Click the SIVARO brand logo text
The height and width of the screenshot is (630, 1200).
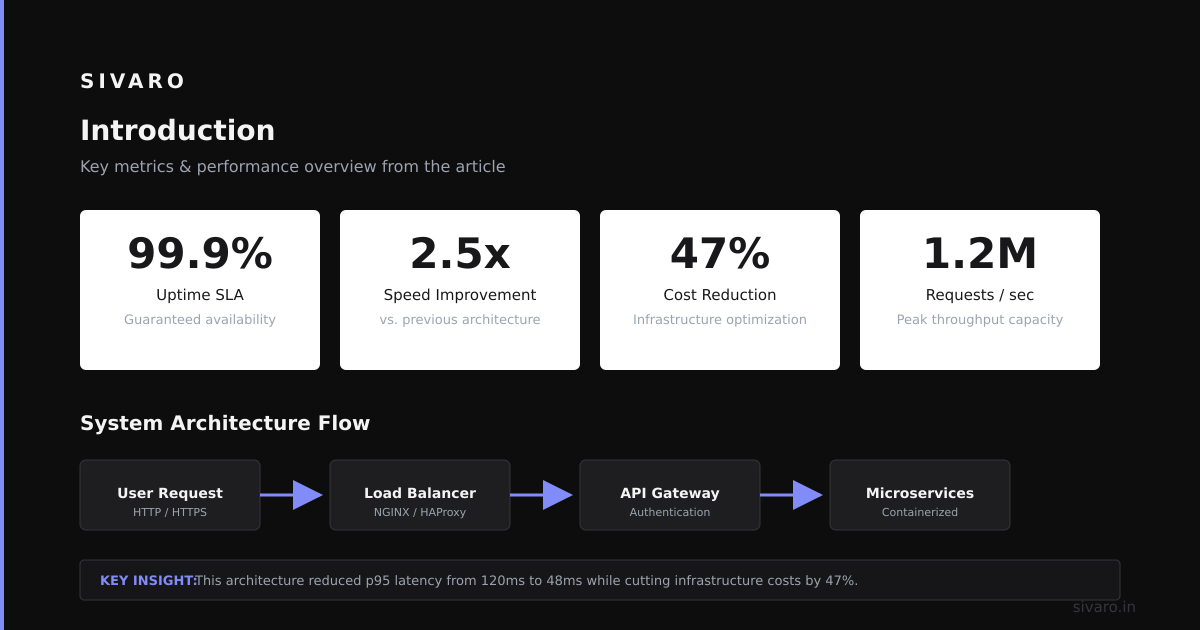click(x=133, y=81)
